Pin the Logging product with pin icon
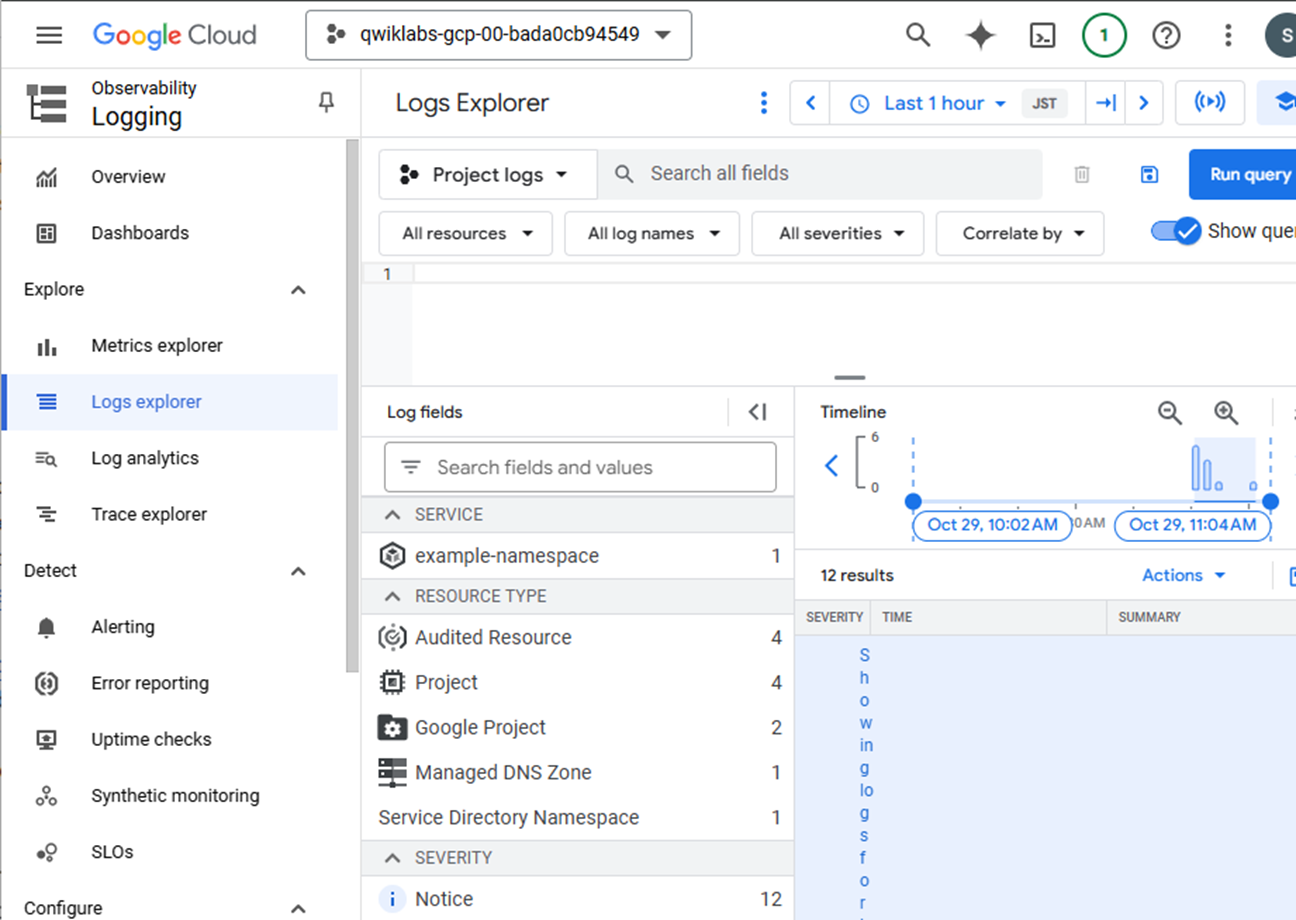The image size is (1296, 920). click(326, 102)
